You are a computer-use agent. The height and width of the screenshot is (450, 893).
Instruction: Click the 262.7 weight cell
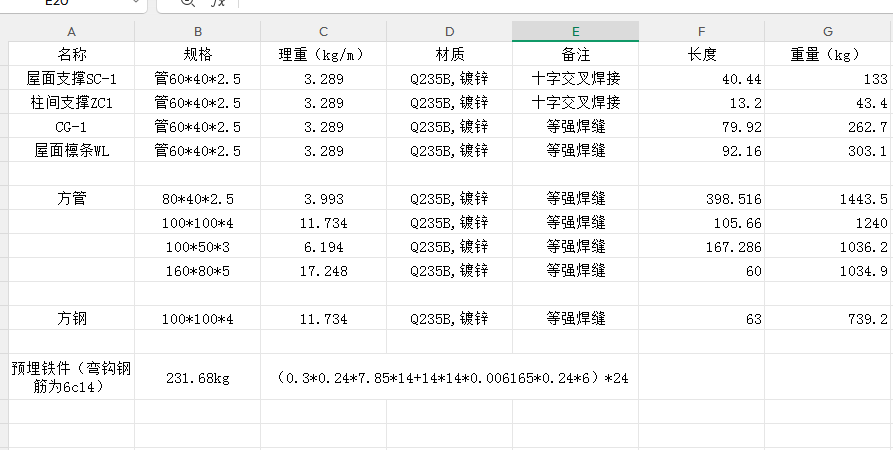828,126
